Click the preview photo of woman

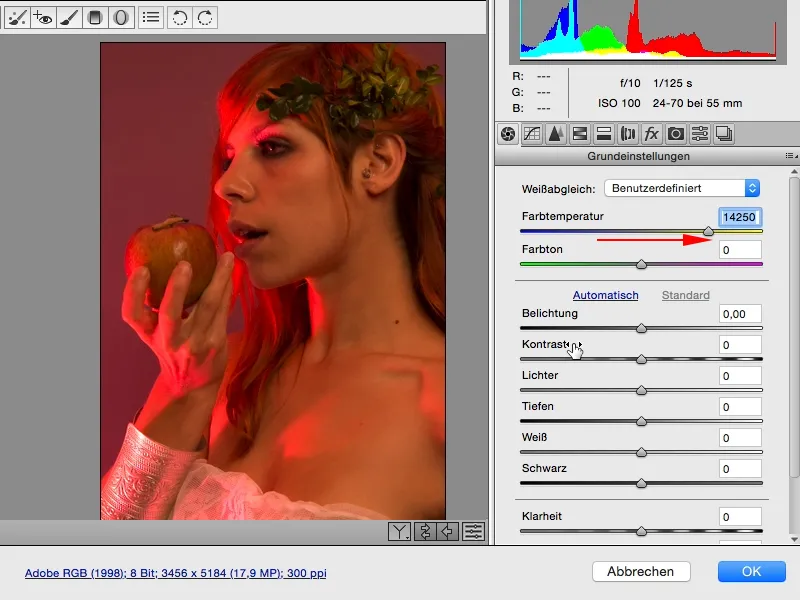pos(273,281)
